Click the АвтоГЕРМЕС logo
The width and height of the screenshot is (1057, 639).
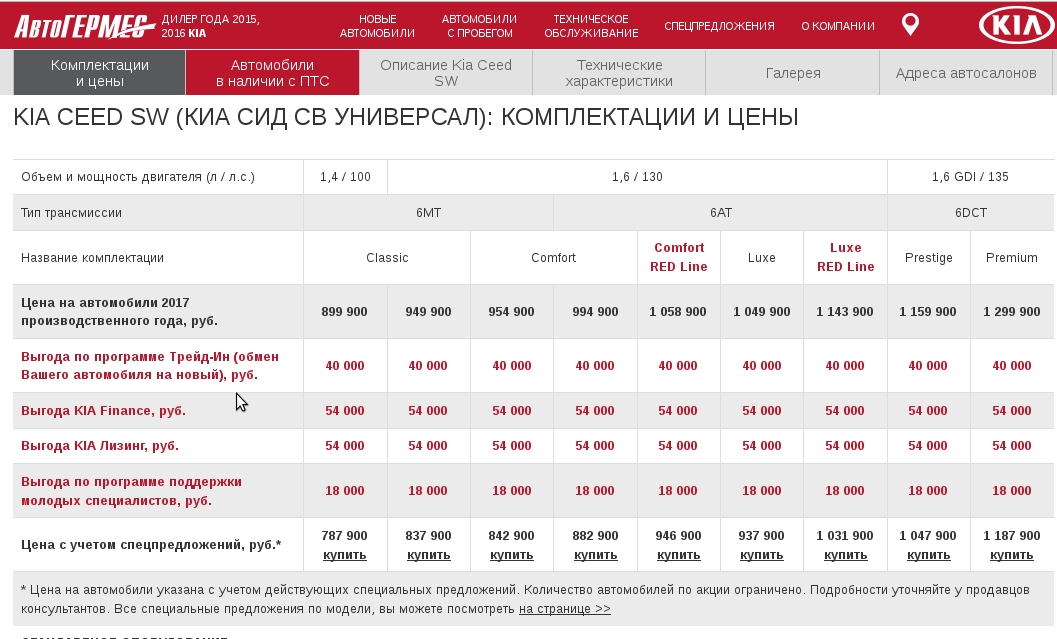pyautogui.click(x=84, y=26)
